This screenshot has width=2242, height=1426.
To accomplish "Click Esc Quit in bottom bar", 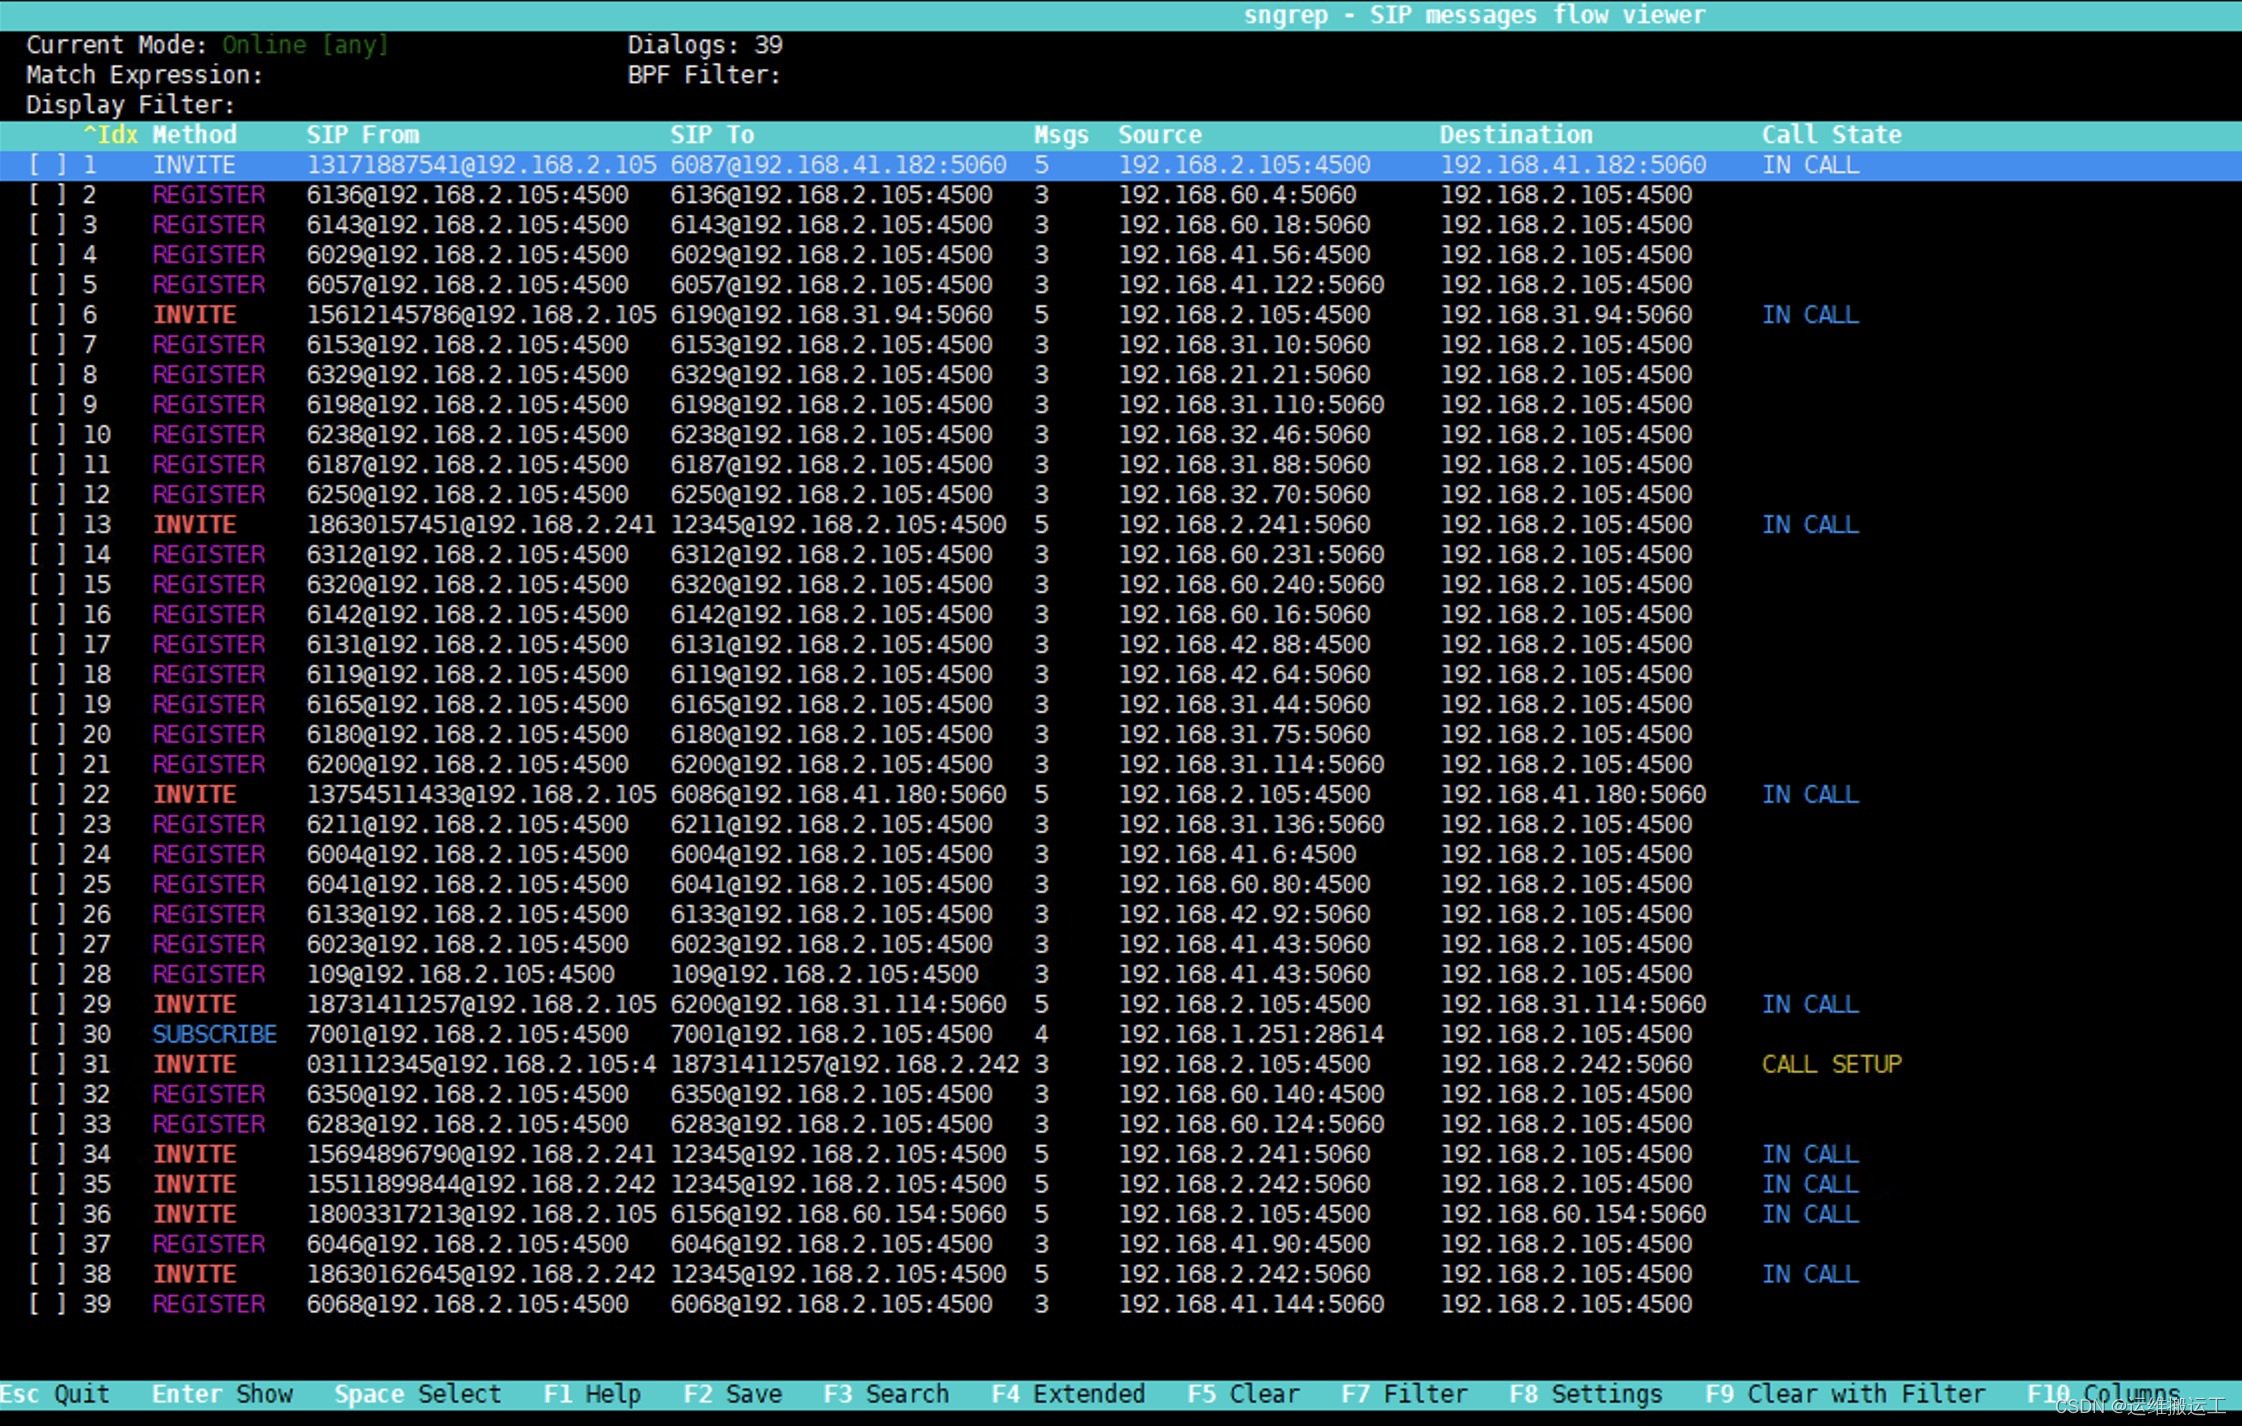I will tap(55, 1394).
